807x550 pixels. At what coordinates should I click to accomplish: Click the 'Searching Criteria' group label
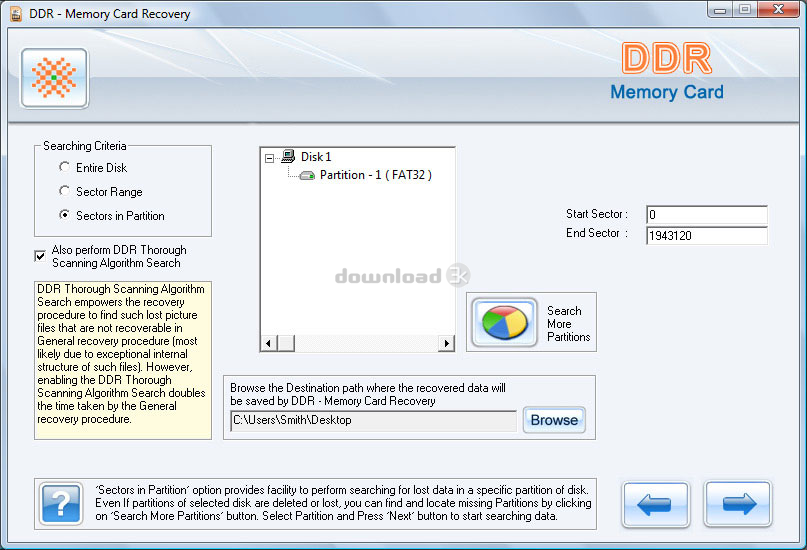point(84,146)
